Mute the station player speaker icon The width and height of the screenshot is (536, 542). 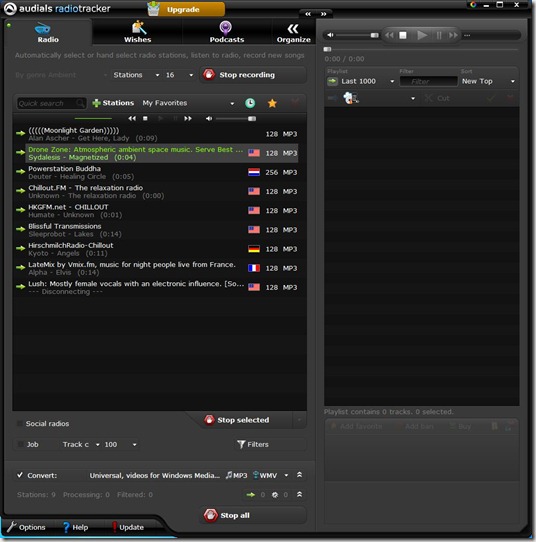click(x=209, y=119)
